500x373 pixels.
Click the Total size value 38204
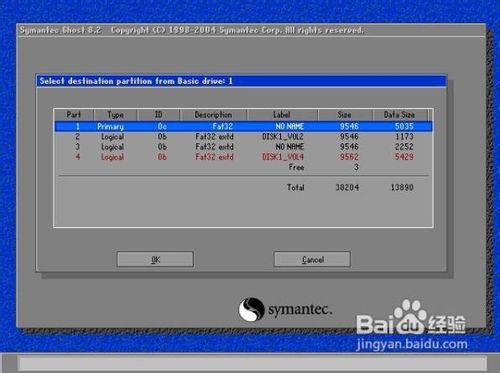coord(347,187)
